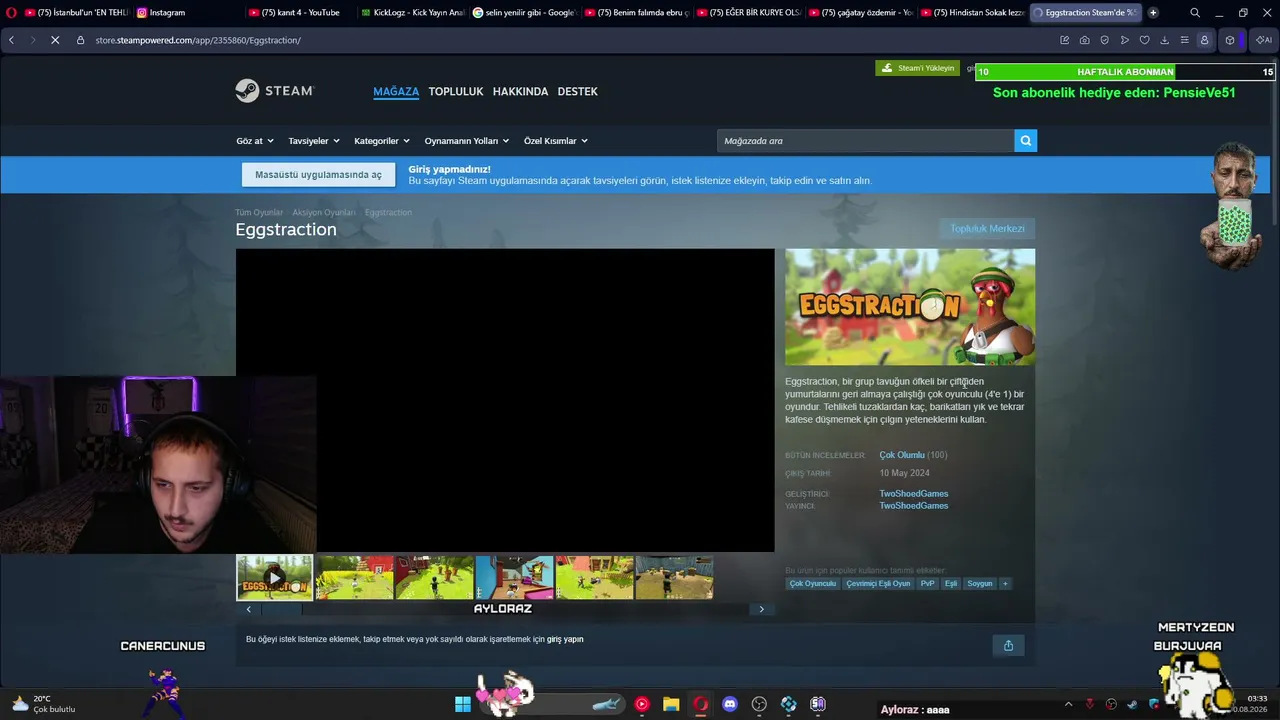The width and height of the screenshot is (1280, 720).
Task: Select the Çok Oyunculu tag
Action: pyautogui.click(x=813, y=584)
